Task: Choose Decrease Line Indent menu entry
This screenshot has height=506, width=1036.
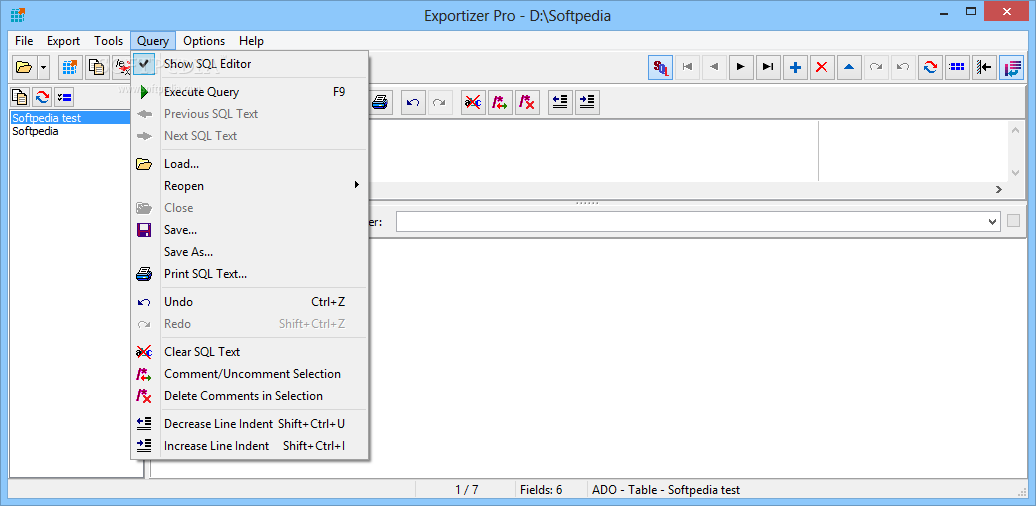Action: 249,424
